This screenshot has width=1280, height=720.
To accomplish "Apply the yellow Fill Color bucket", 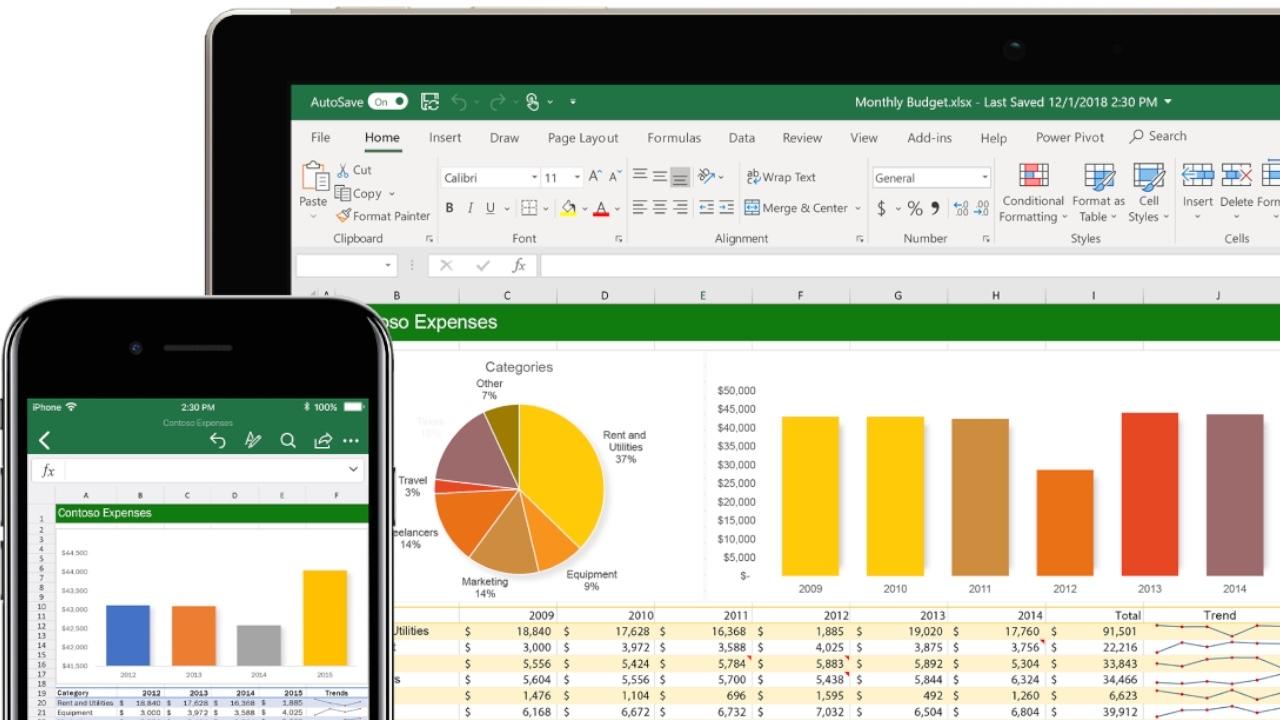I will pos(568,208).
